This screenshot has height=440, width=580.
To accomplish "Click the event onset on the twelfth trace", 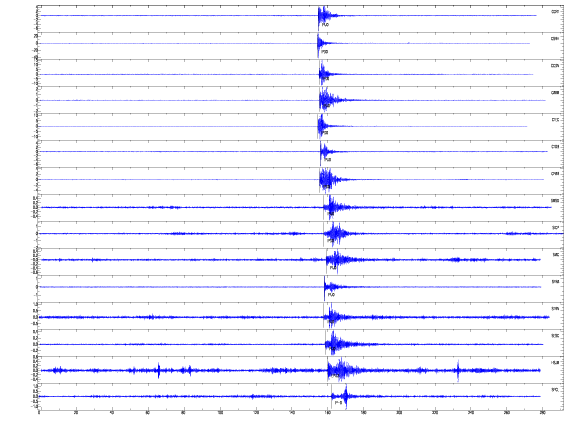I will click(x=324, y=317).
